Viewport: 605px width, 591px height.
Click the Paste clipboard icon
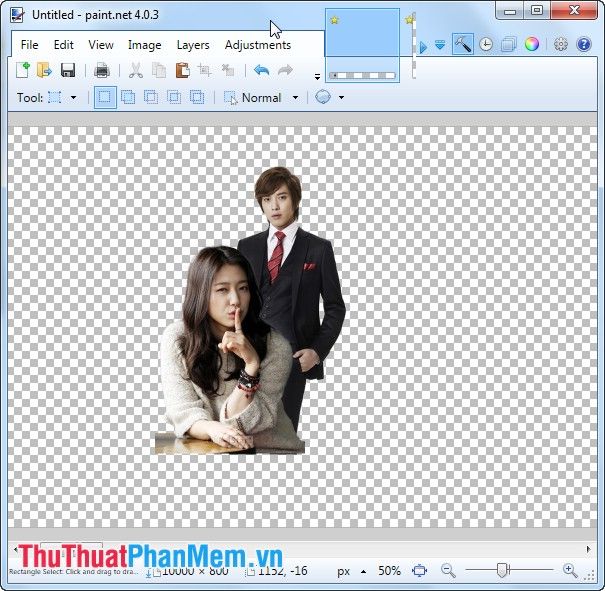[x=183, y=70]
